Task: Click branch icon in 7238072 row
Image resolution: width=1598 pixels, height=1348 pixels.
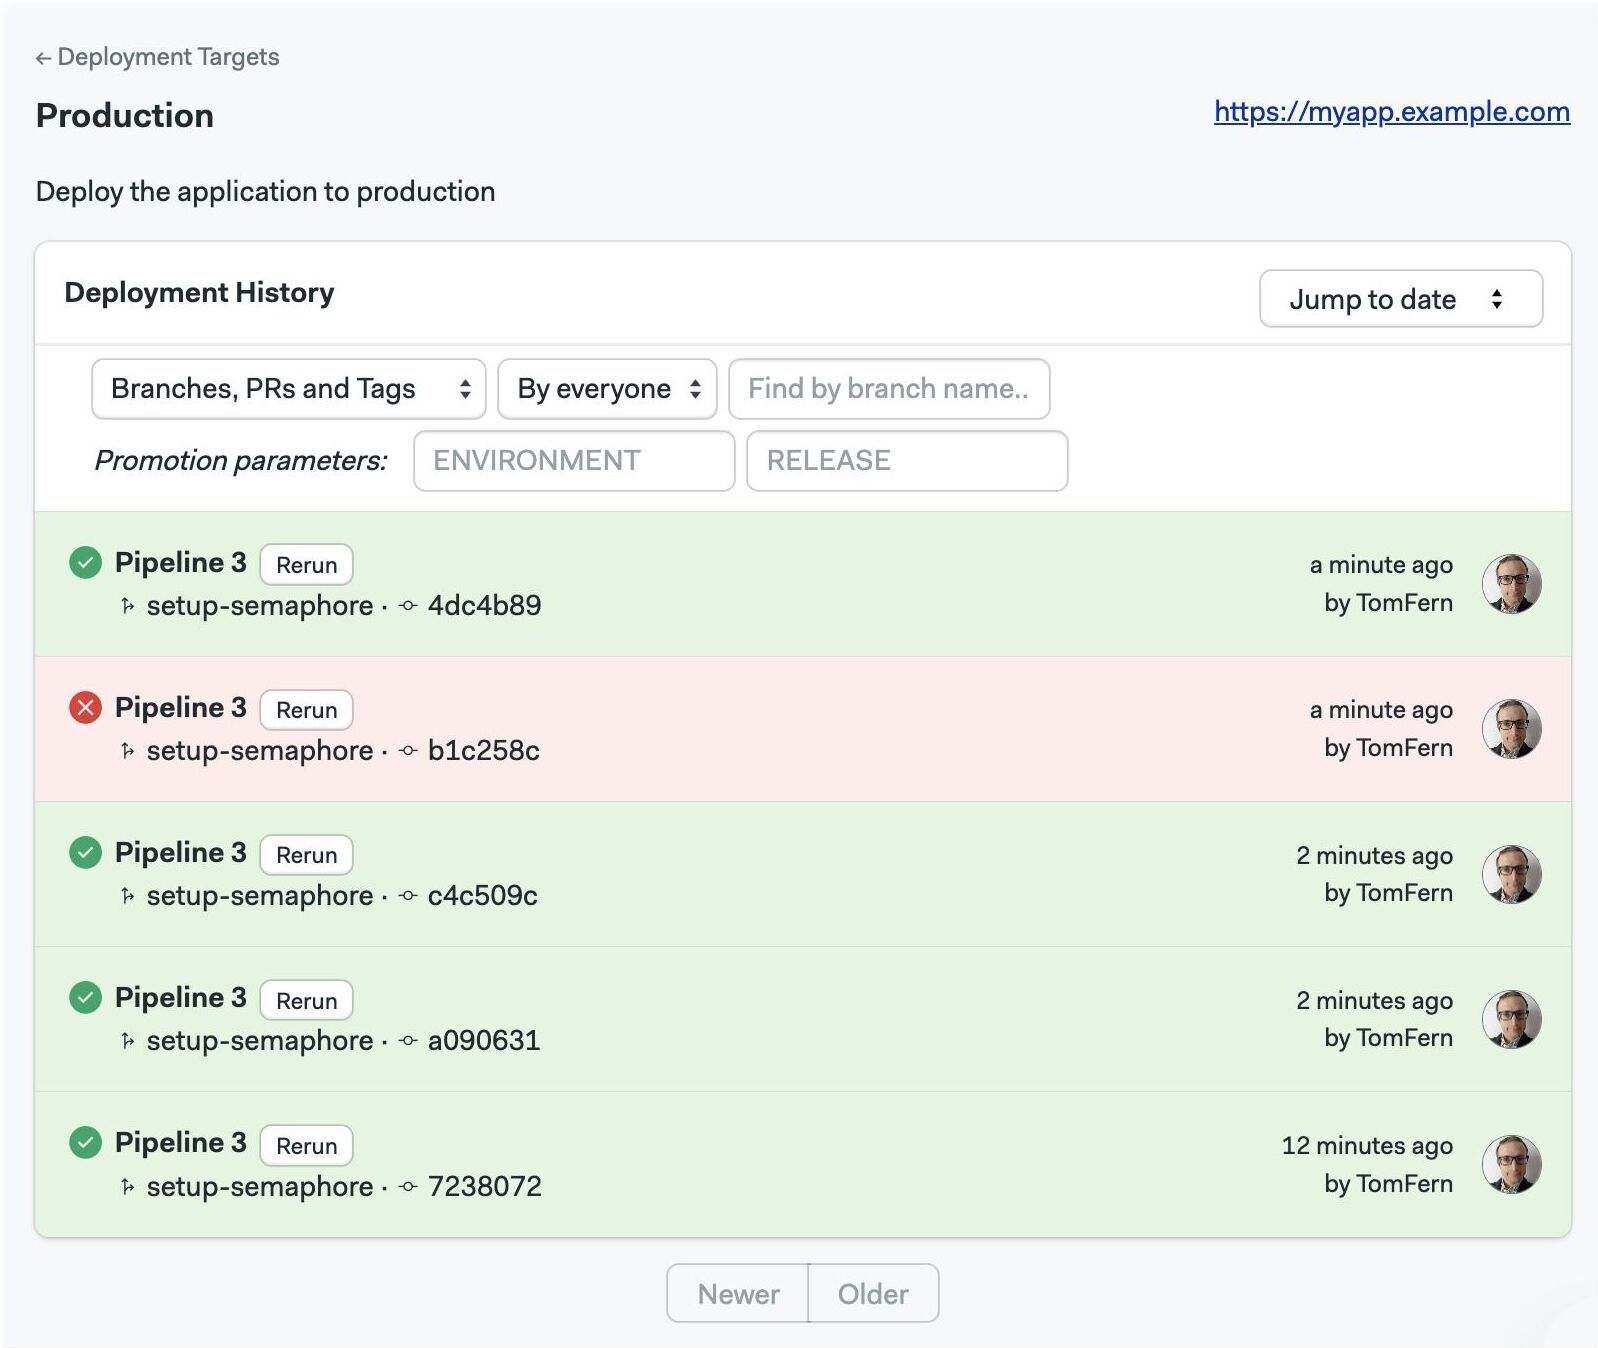Action: [x=127, y=1187]
